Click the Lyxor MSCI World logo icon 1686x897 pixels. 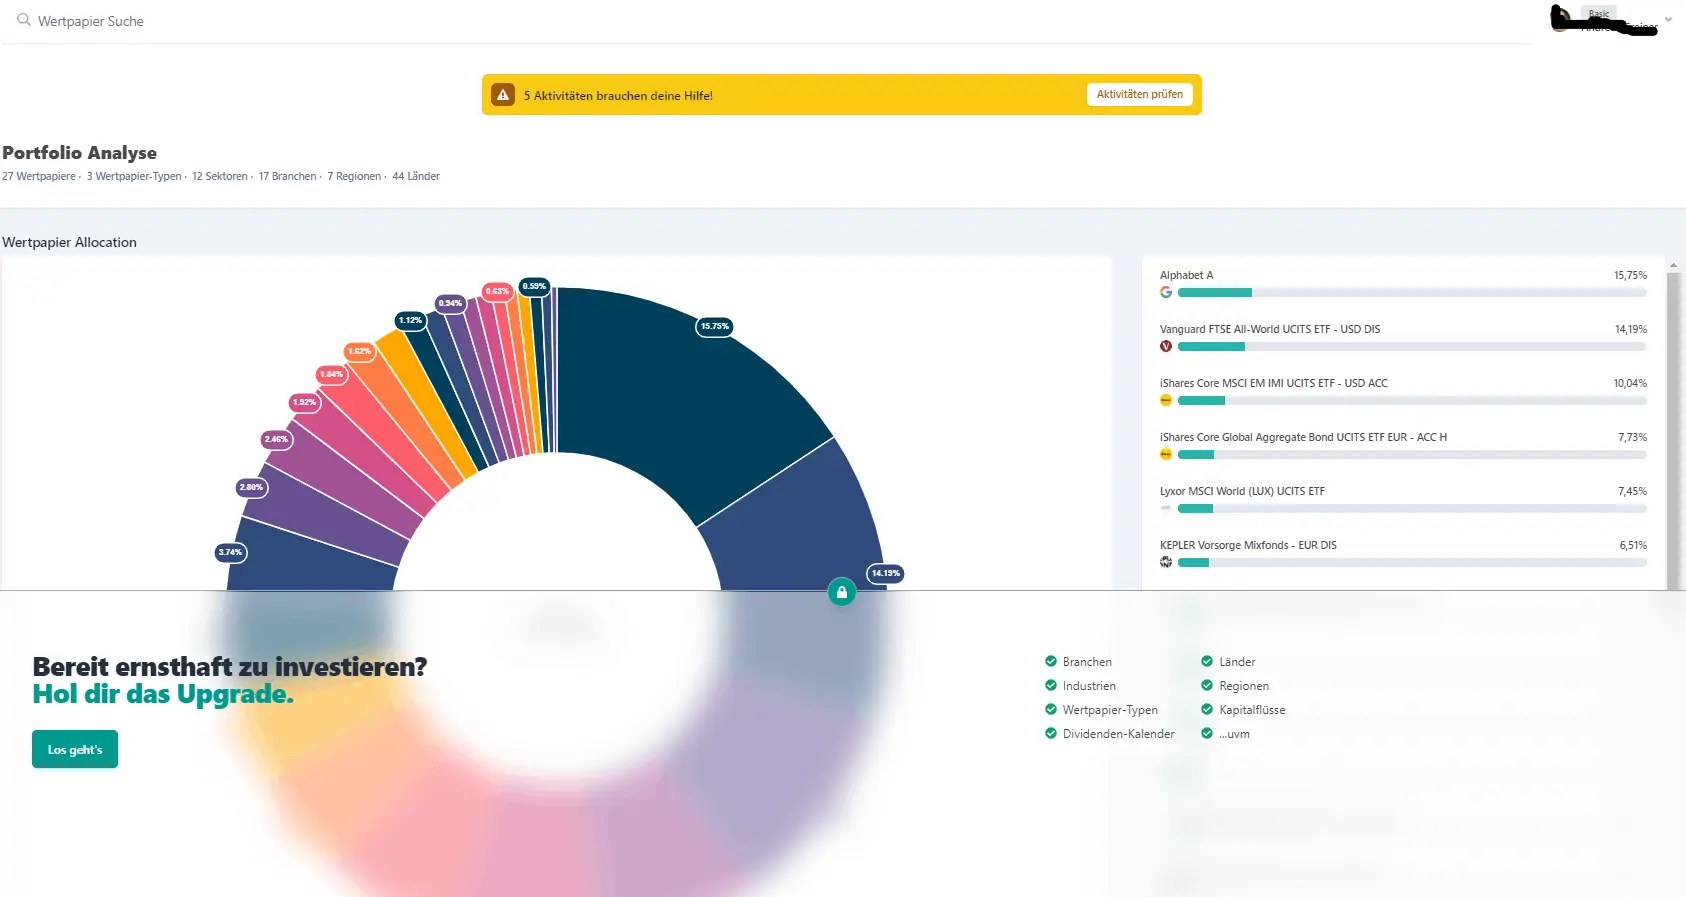click(x=1166, y=508)
